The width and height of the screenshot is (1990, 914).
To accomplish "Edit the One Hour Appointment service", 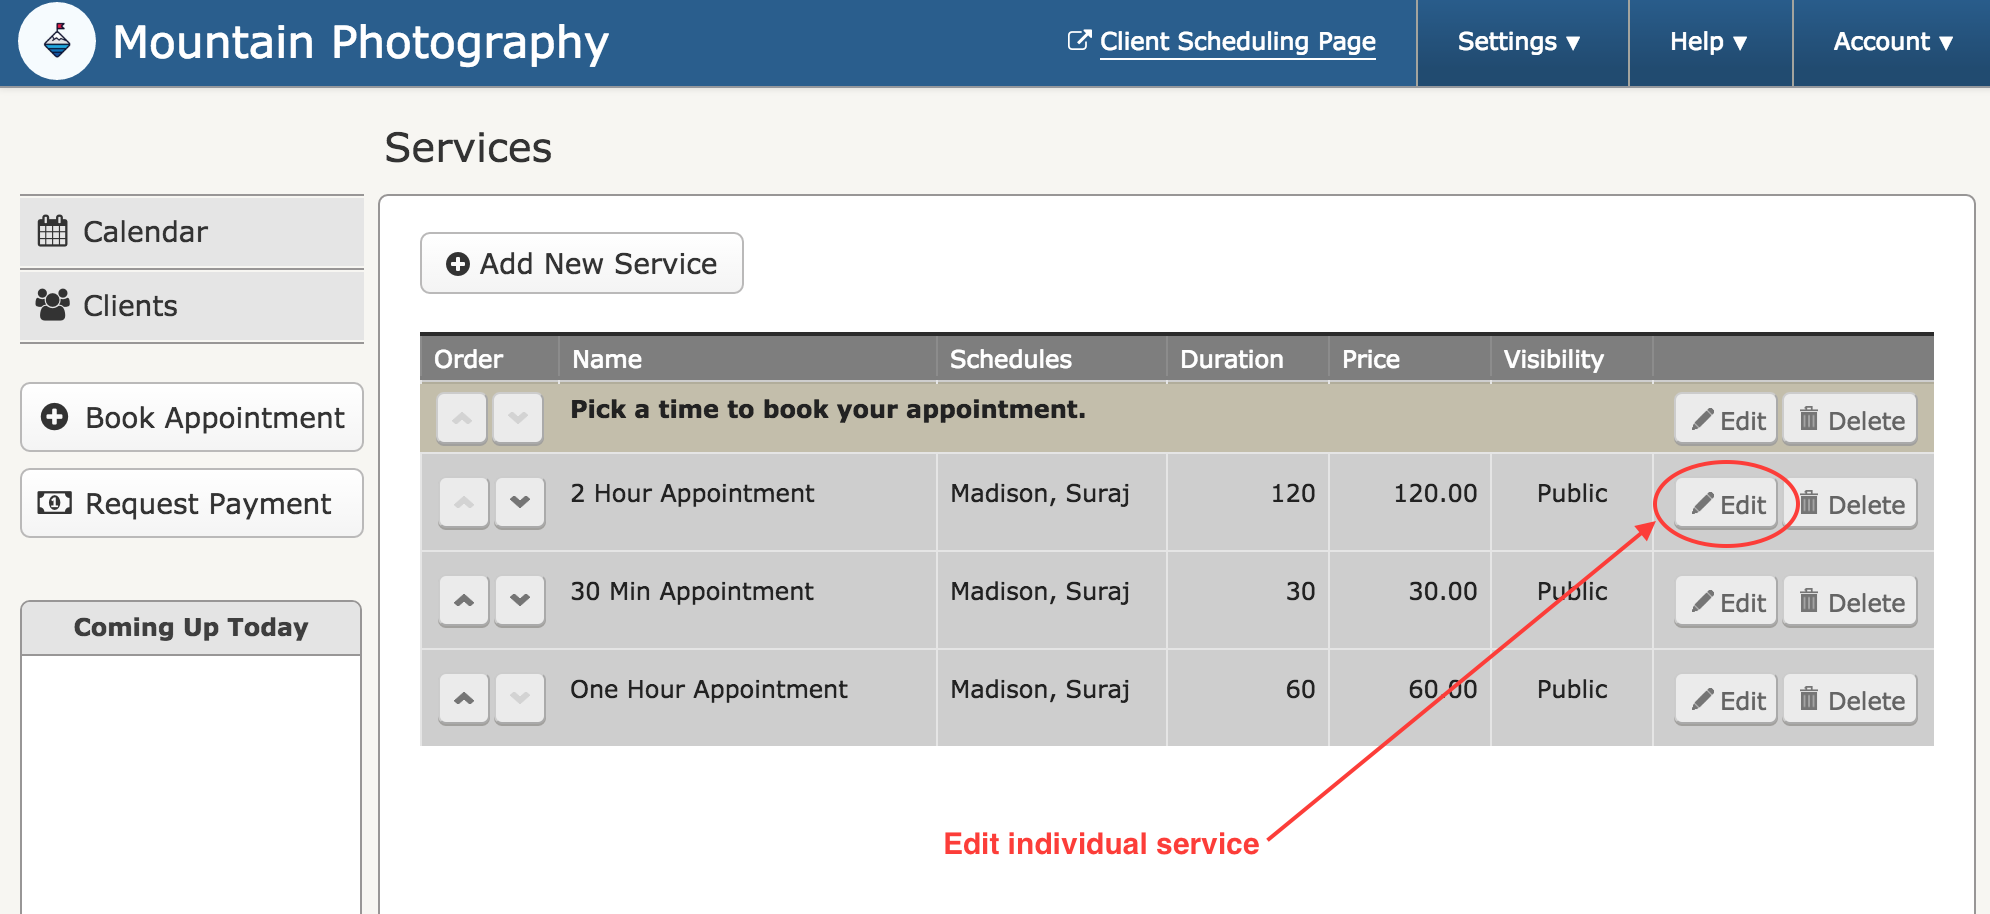I will tap(1726, 700).
